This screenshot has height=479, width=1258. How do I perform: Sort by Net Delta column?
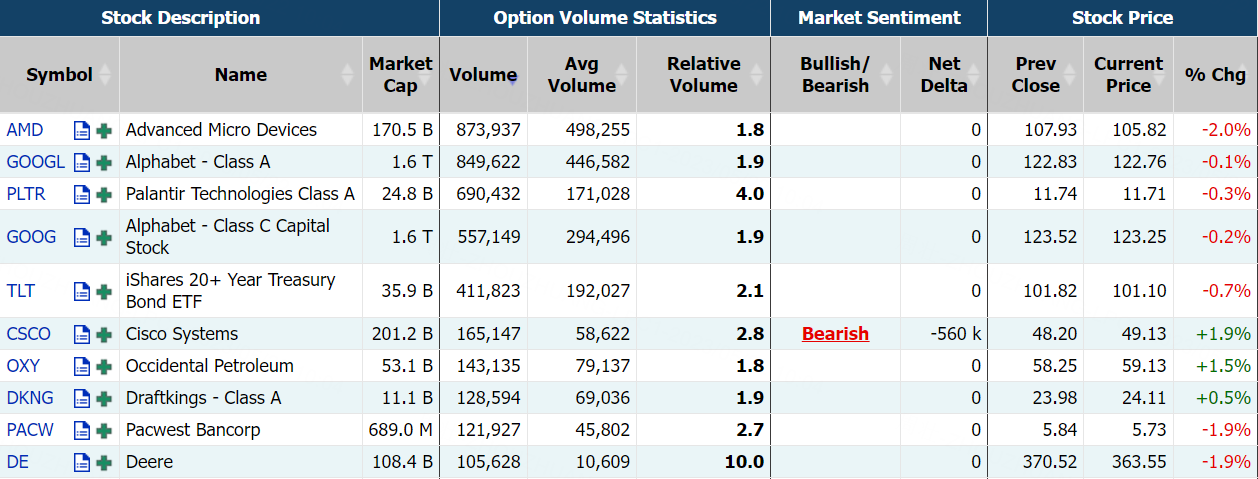[x=944, y=75]
